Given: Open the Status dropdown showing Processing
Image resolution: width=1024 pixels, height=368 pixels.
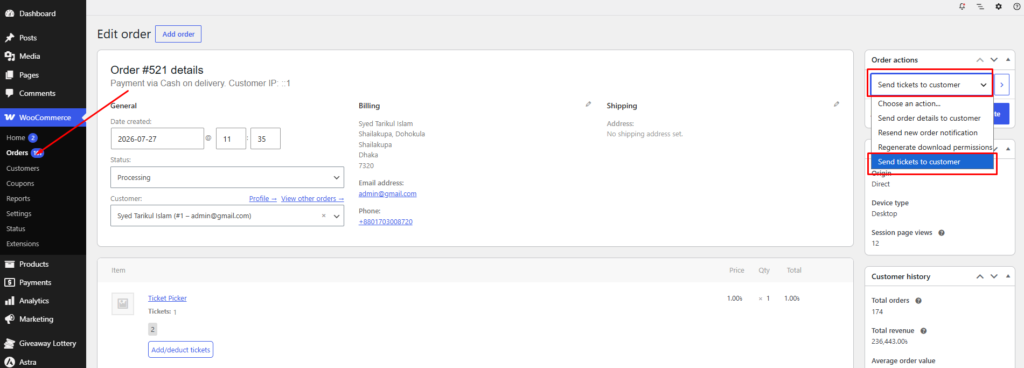Looking at the screenshot, I should point(227,177).
